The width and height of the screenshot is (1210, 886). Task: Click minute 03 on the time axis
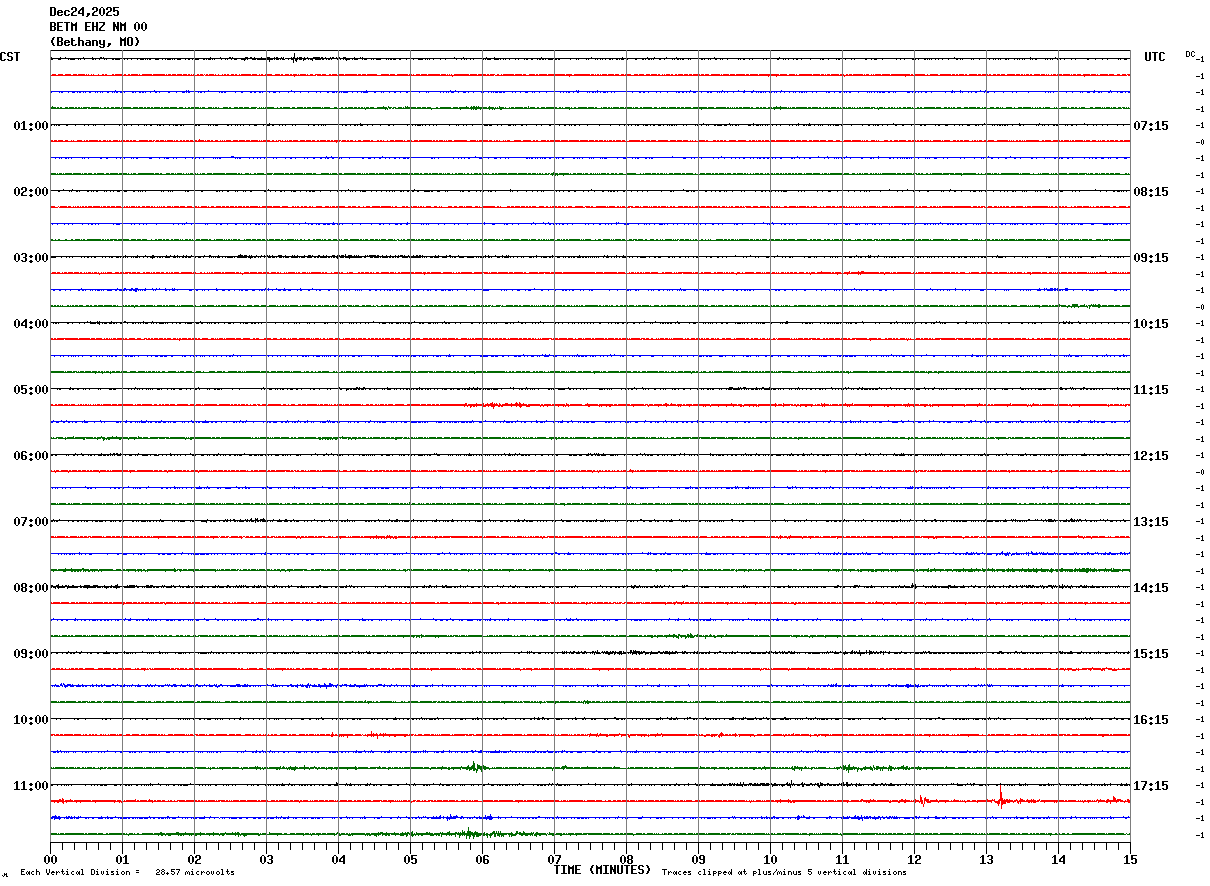point(266,859)
